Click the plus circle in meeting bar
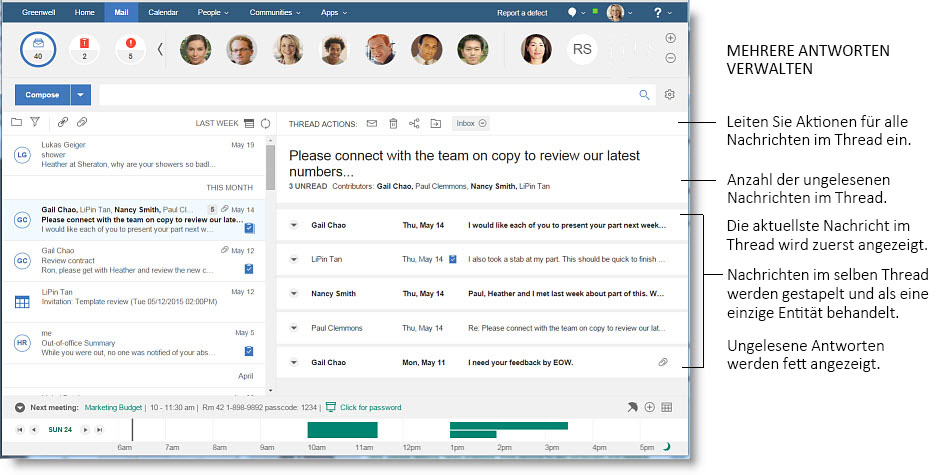The width and height of the screenshot is (945, 475). click(x=650, y=407)
